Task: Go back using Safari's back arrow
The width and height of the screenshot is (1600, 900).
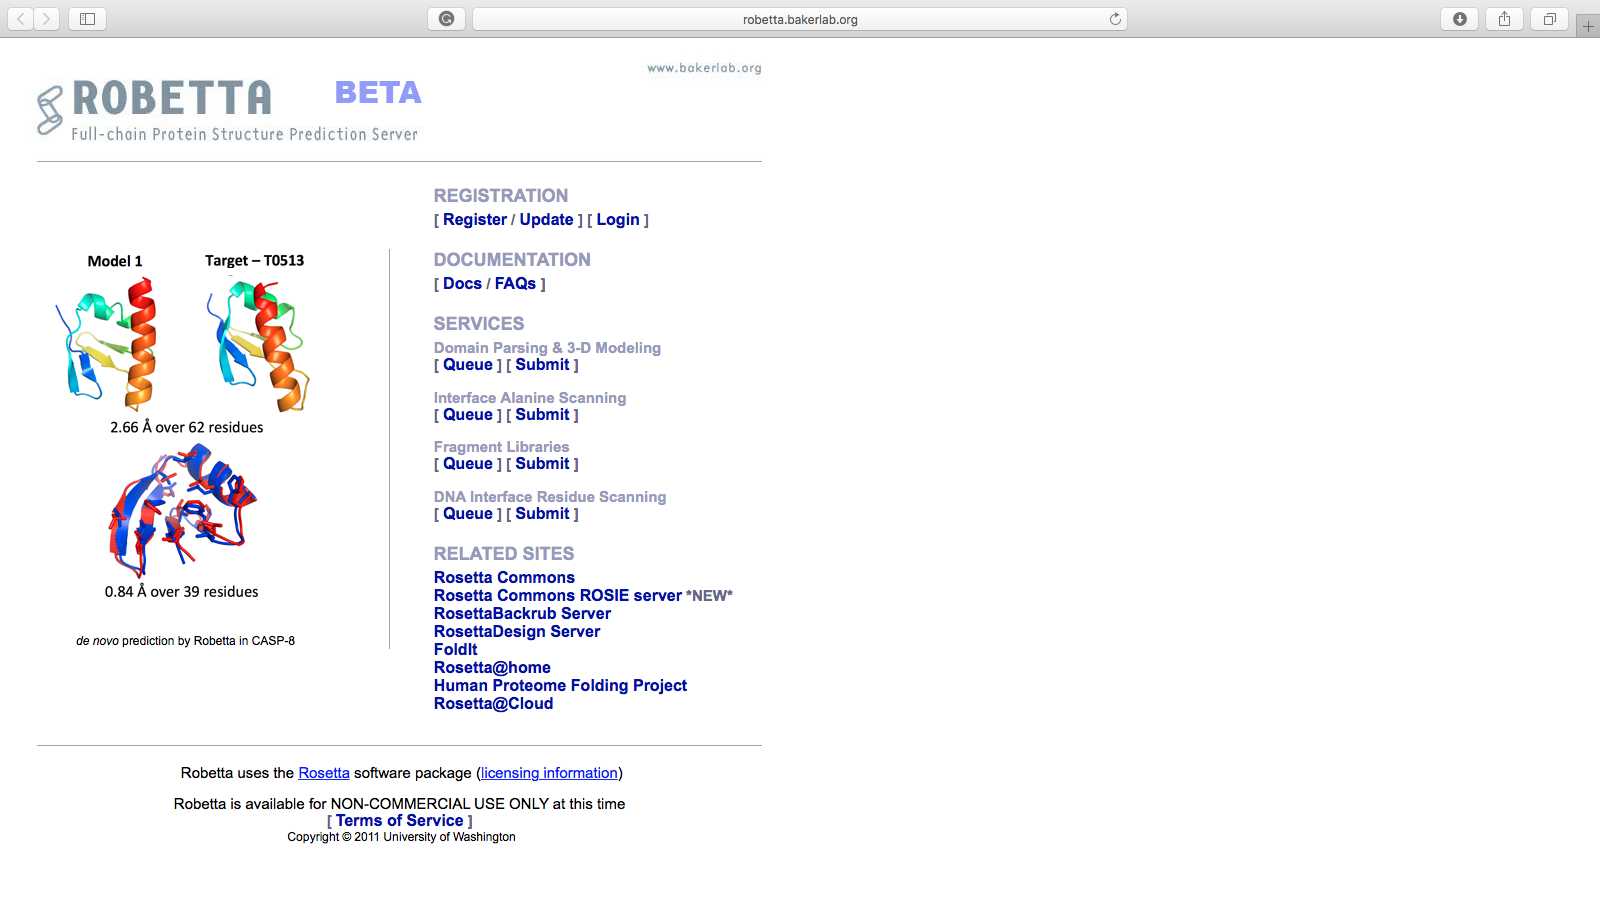Action: (21, 19)
